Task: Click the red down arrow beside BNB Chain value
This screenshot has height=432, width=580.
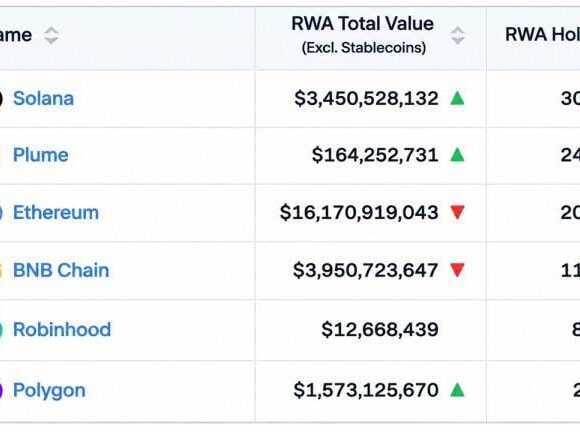Action: (x=458, y=270)
